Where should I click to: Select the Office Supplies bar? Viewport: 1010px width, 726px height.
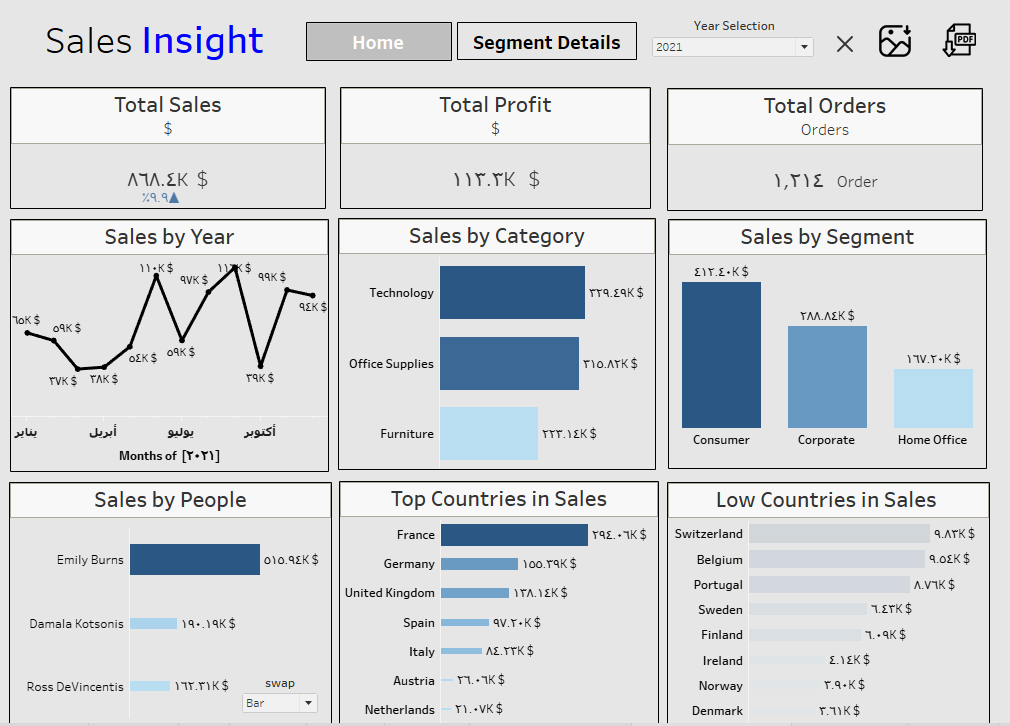[509, 363]
